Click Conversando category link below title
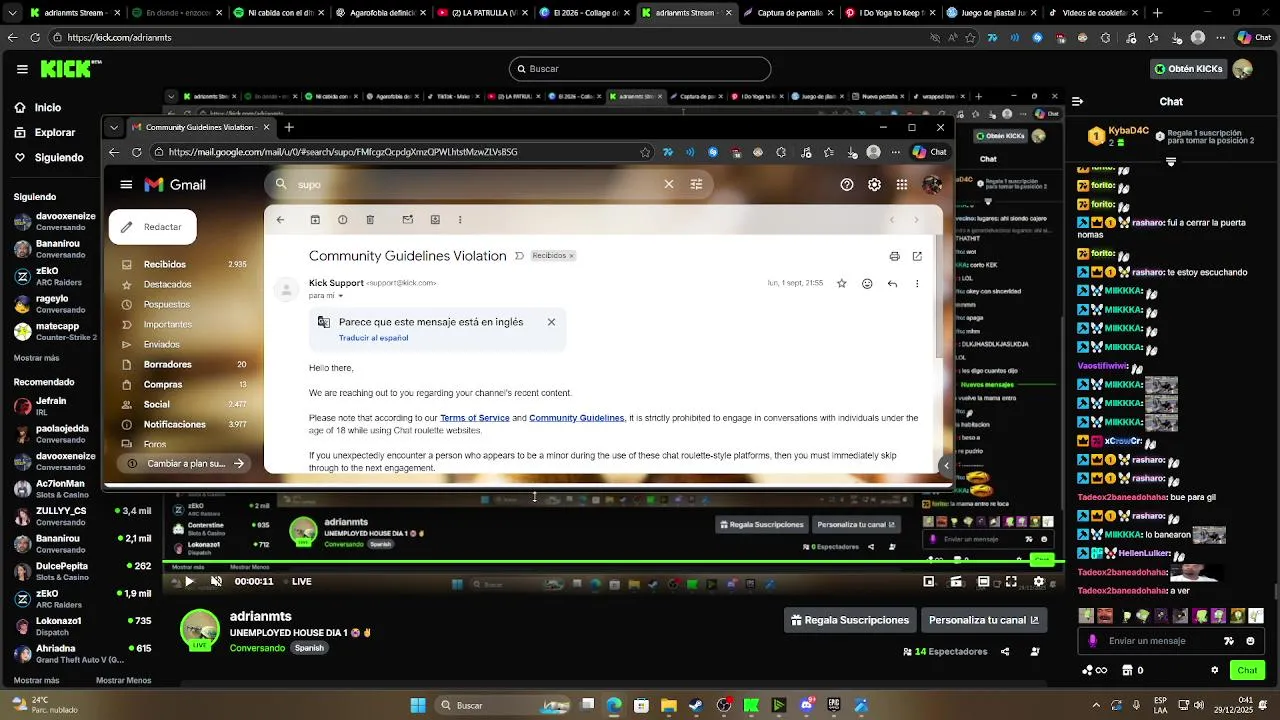 point(257,648)
